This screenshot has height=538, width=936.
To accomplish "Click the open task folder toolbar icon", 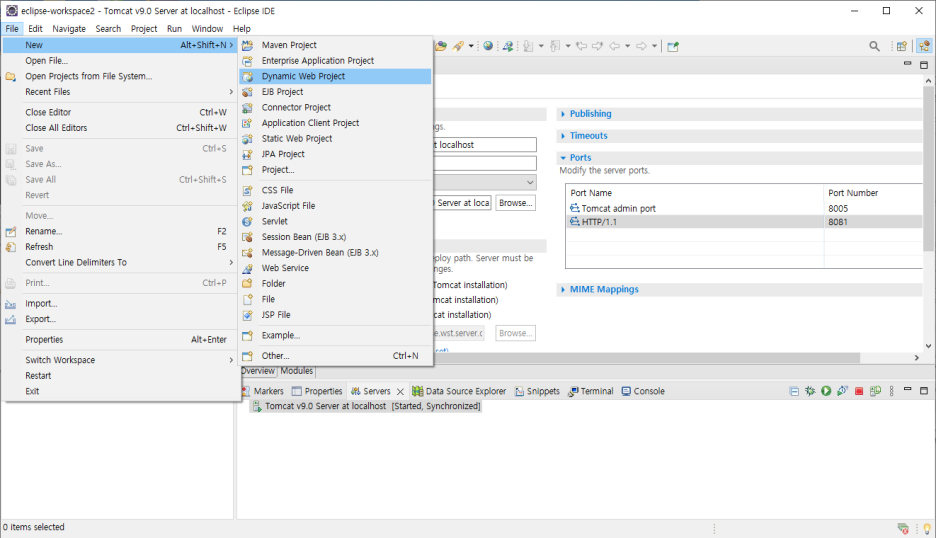I will pos(441,46).
